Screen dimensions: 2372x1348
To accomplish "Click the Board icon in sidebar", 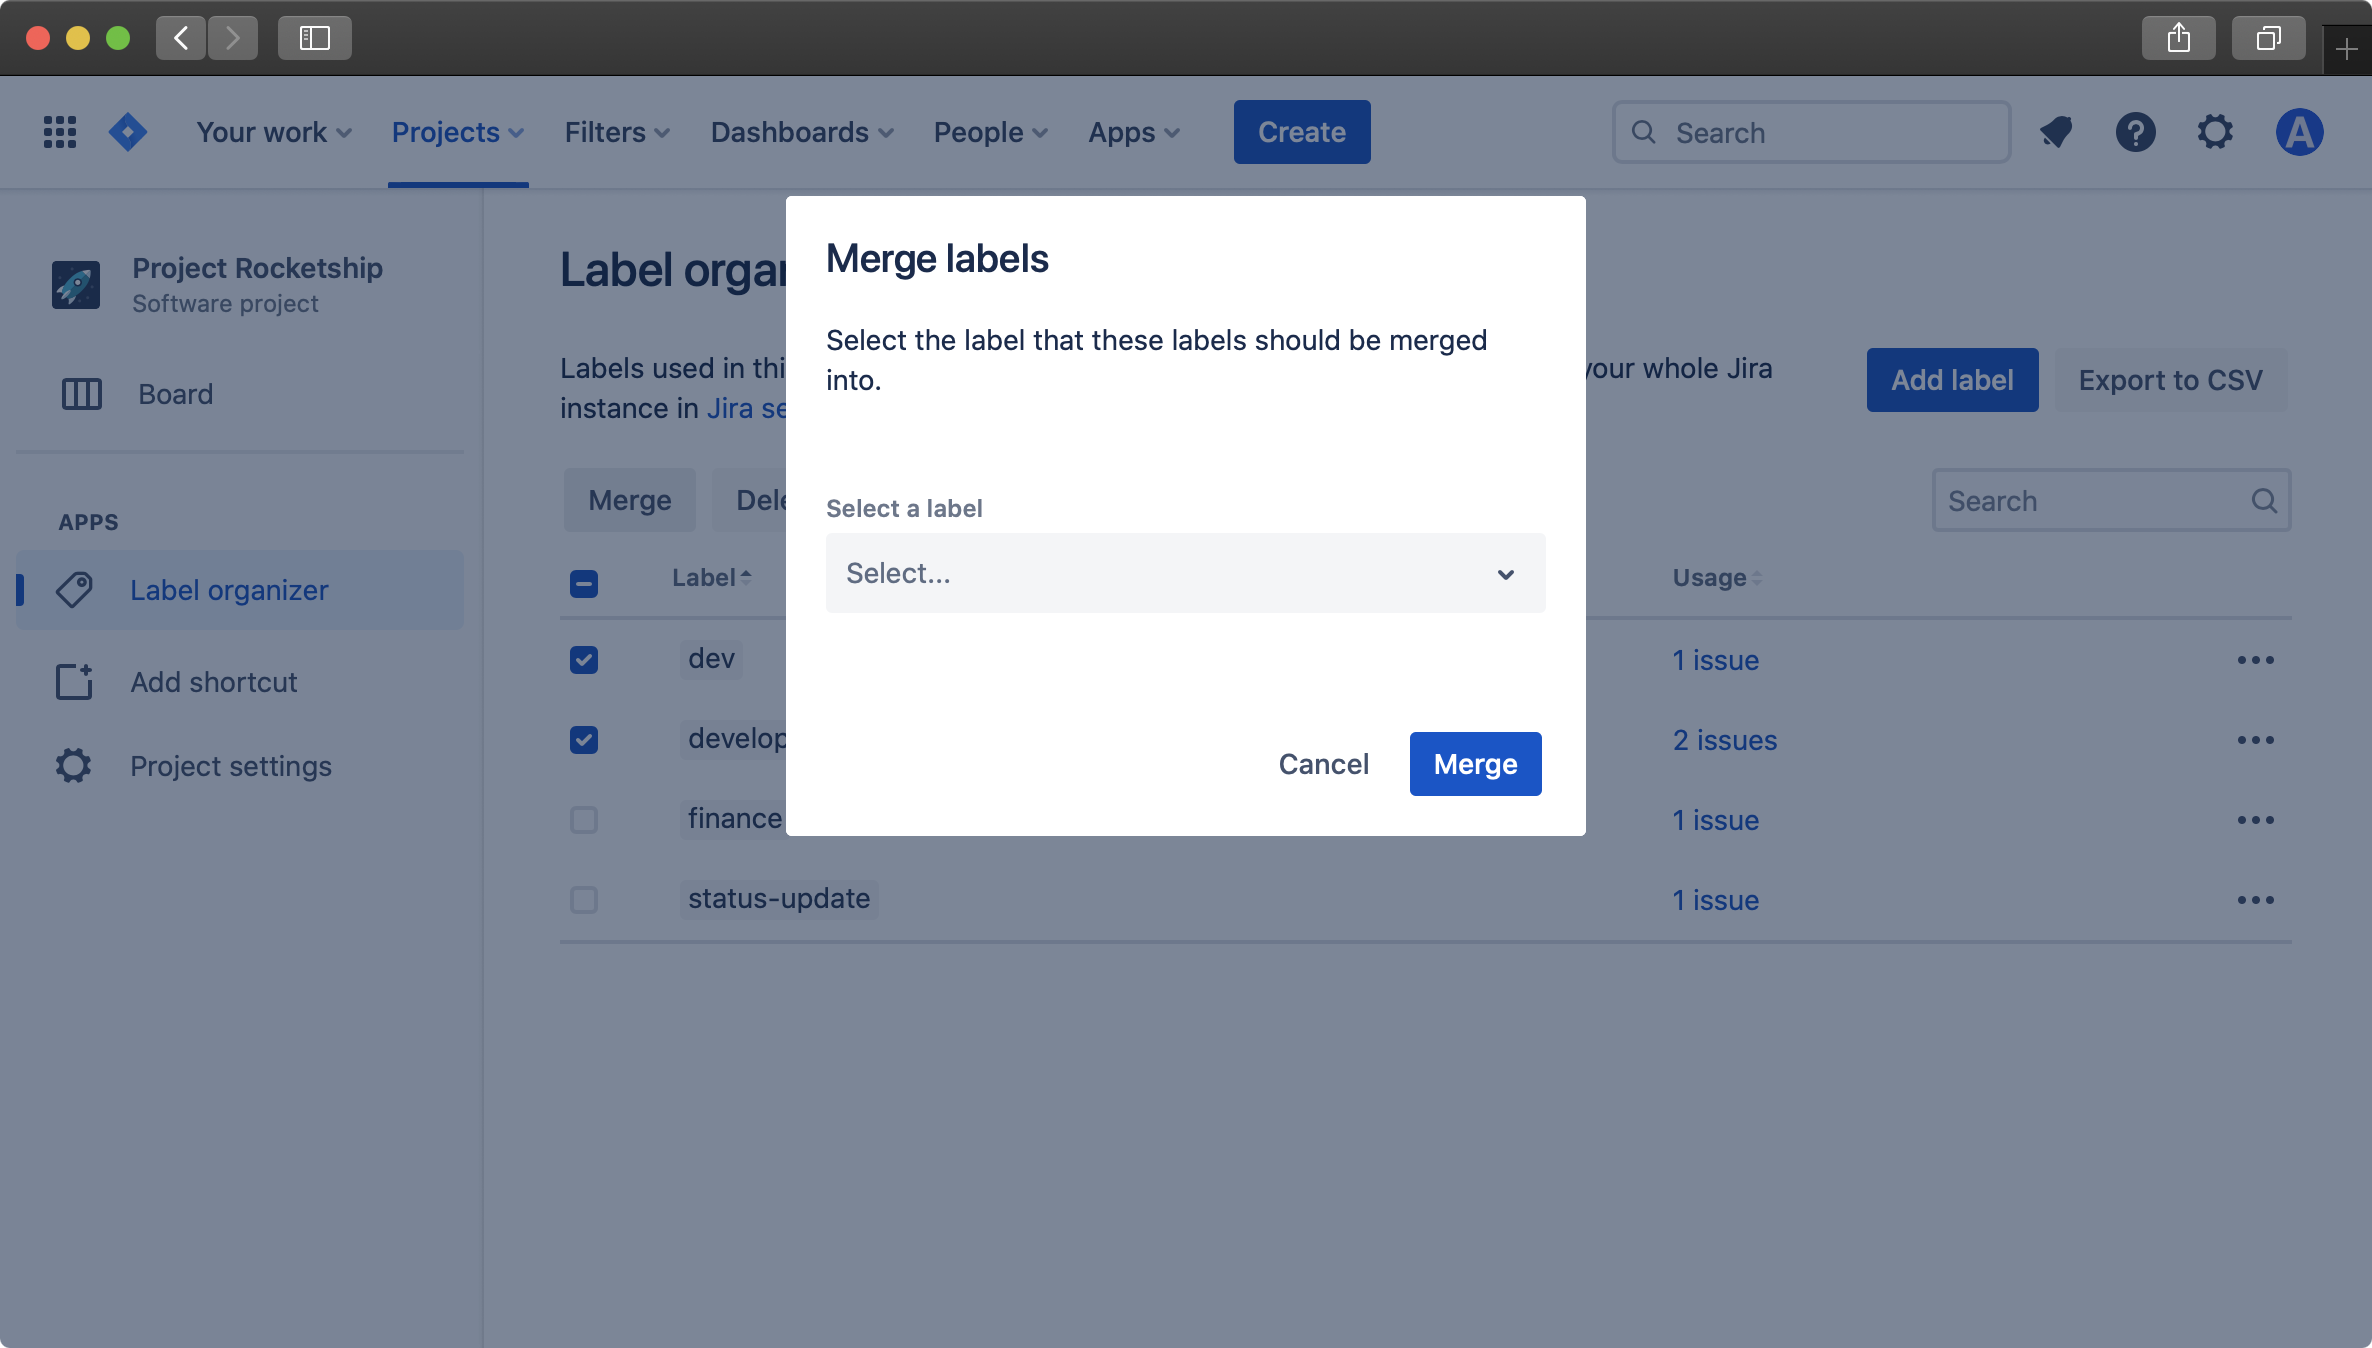I will (81, 391).
